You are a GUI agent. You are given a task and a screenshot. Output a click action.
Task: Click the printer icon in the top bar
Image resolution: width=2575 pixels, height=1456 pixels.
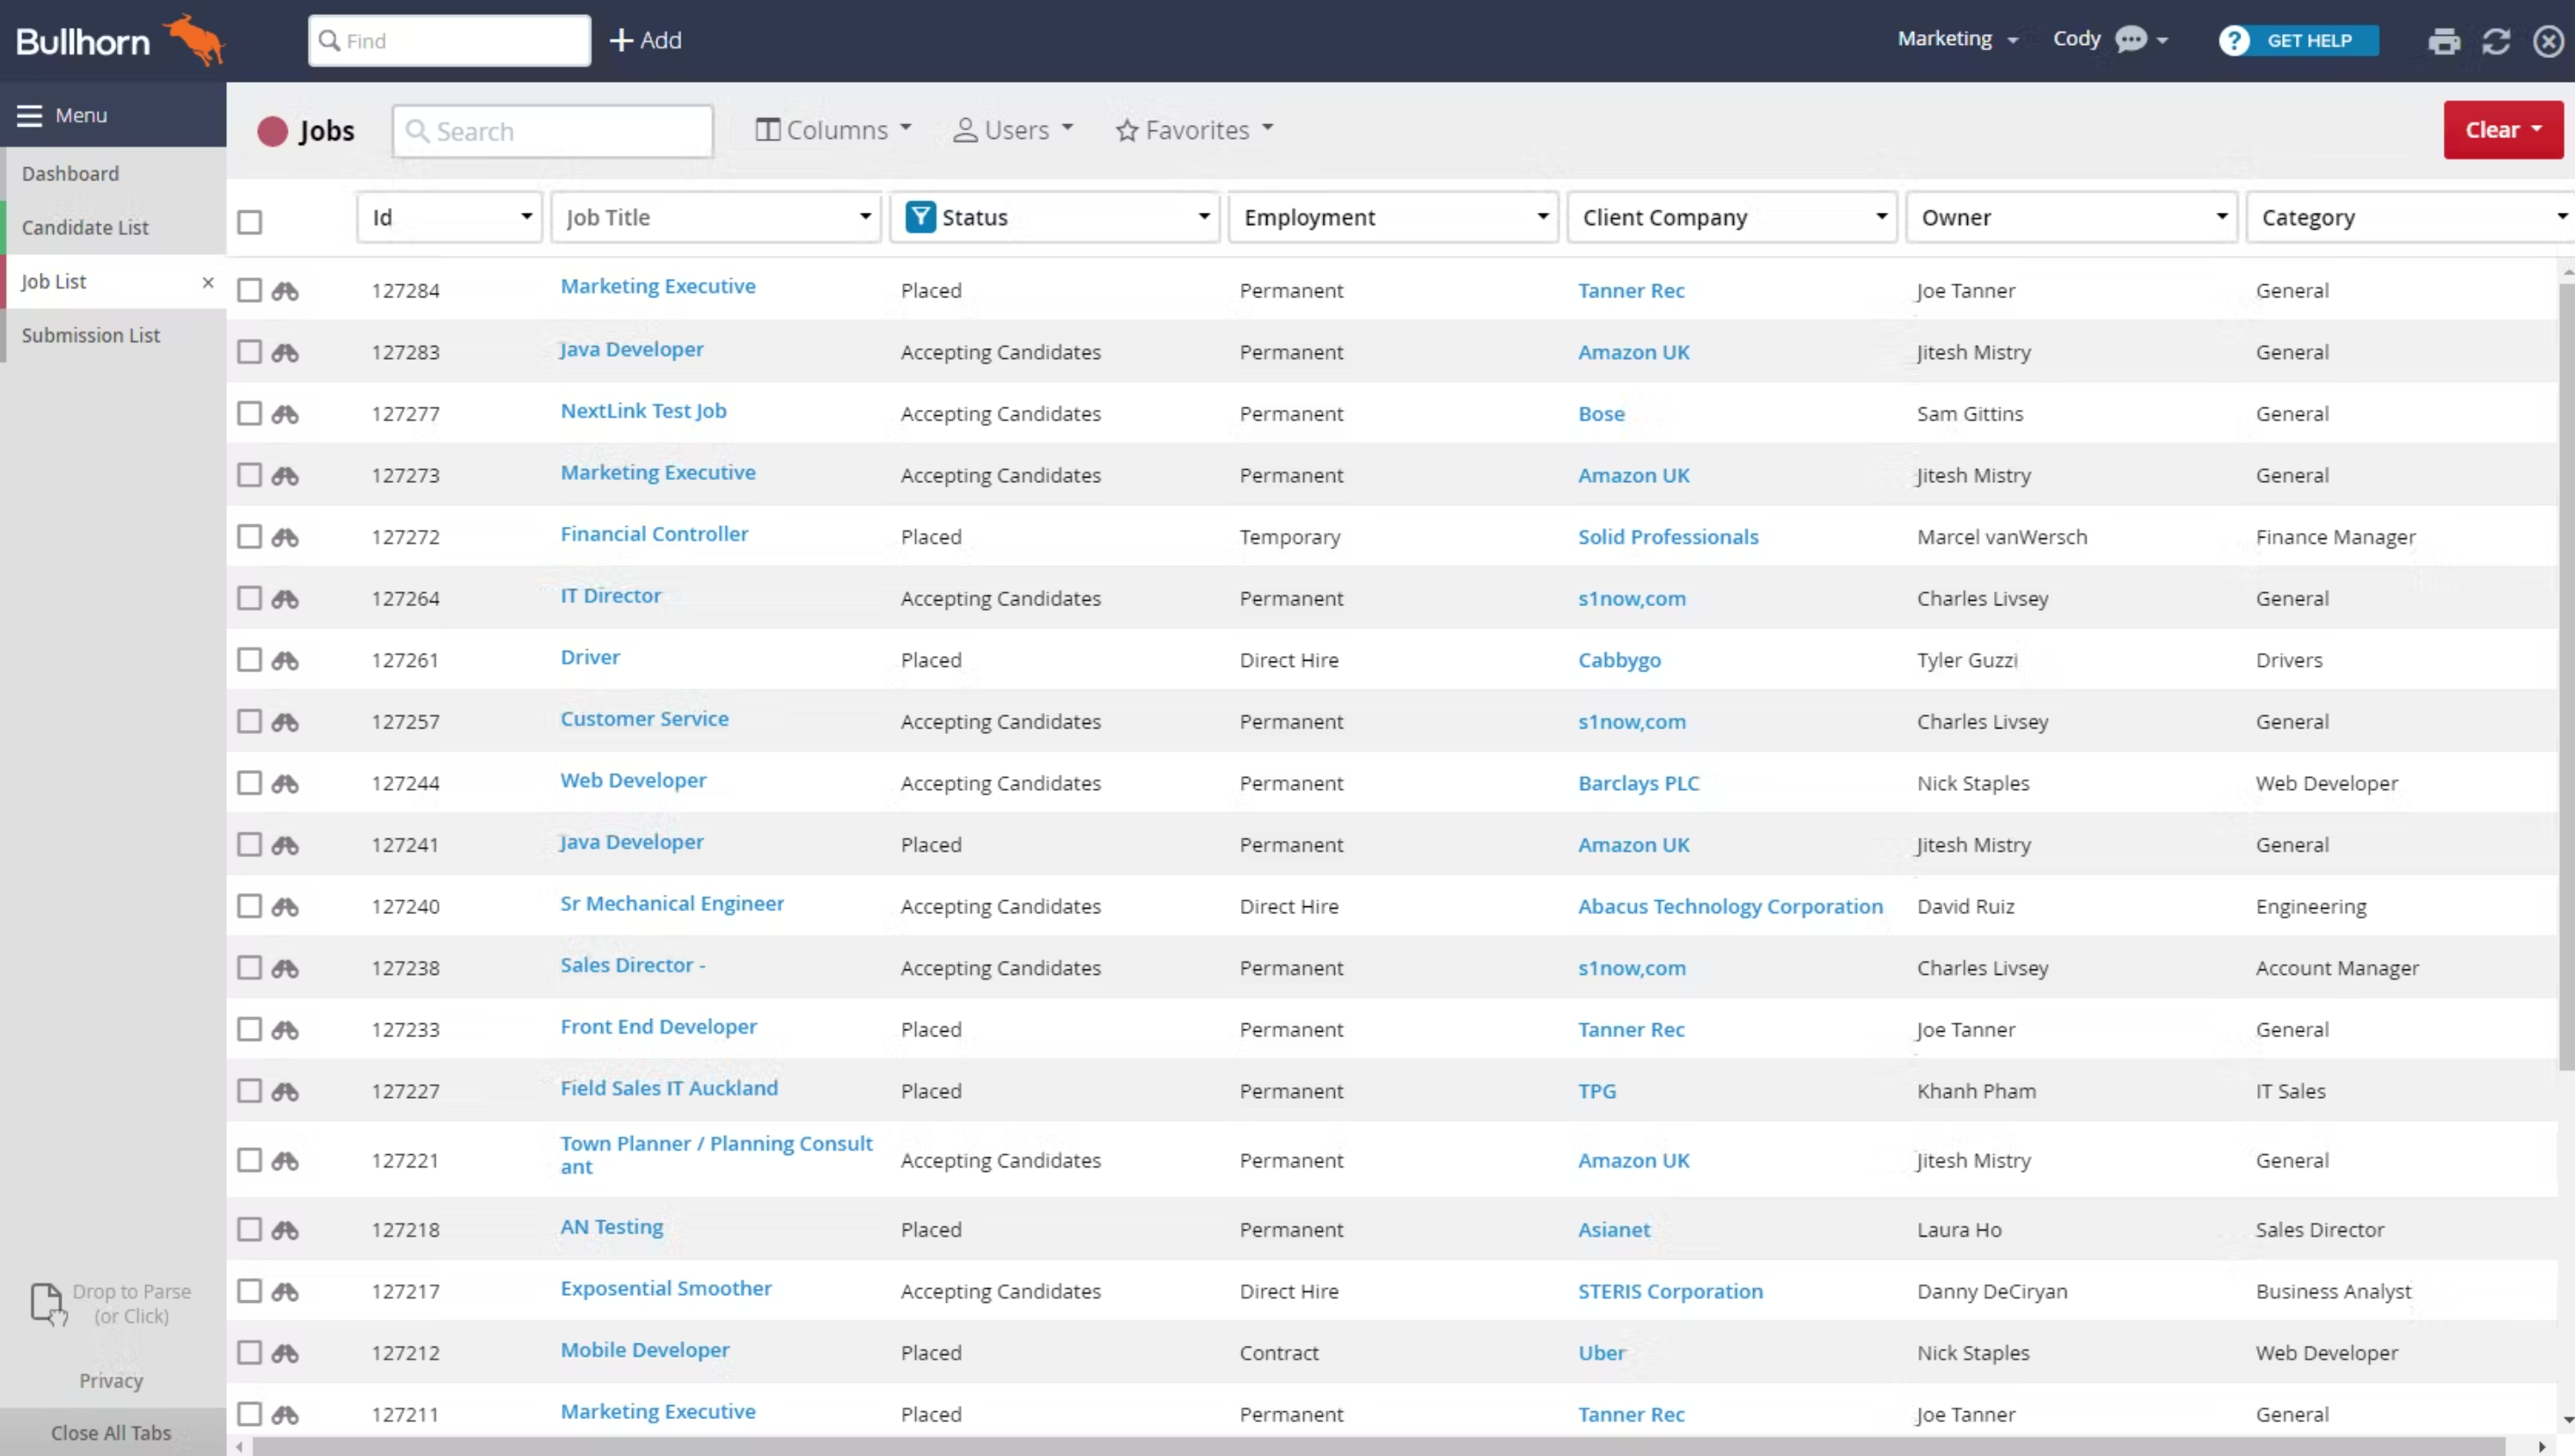click(x=2443, y=40)
